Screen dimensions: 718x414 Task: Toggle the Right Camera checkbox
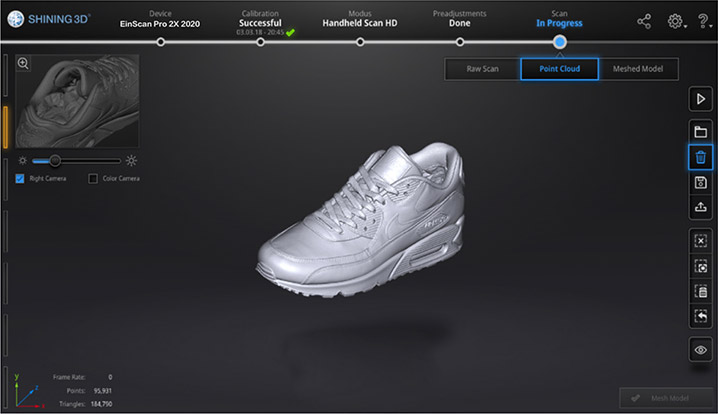(20, 179)
